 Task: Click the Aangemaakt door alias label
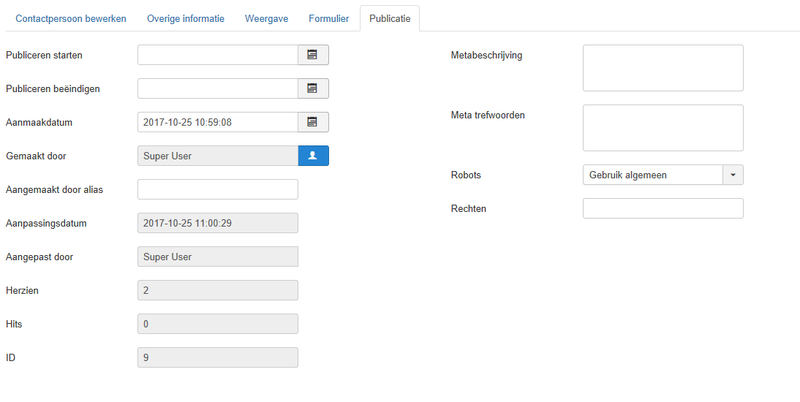click(x=54, y=190)
